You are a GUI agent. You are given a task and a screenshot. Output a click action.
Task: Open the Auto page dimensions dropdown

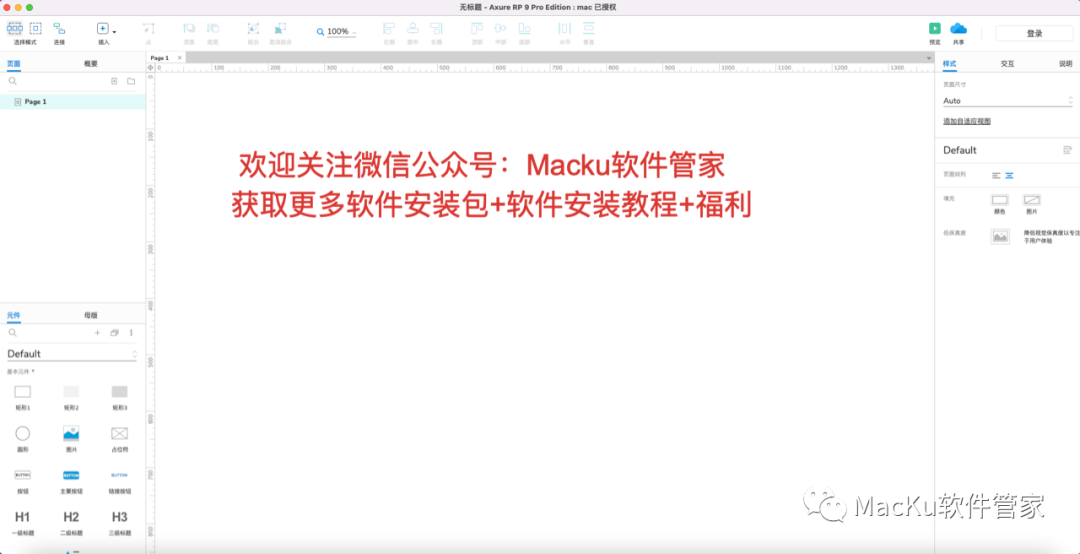(1008, 101)
